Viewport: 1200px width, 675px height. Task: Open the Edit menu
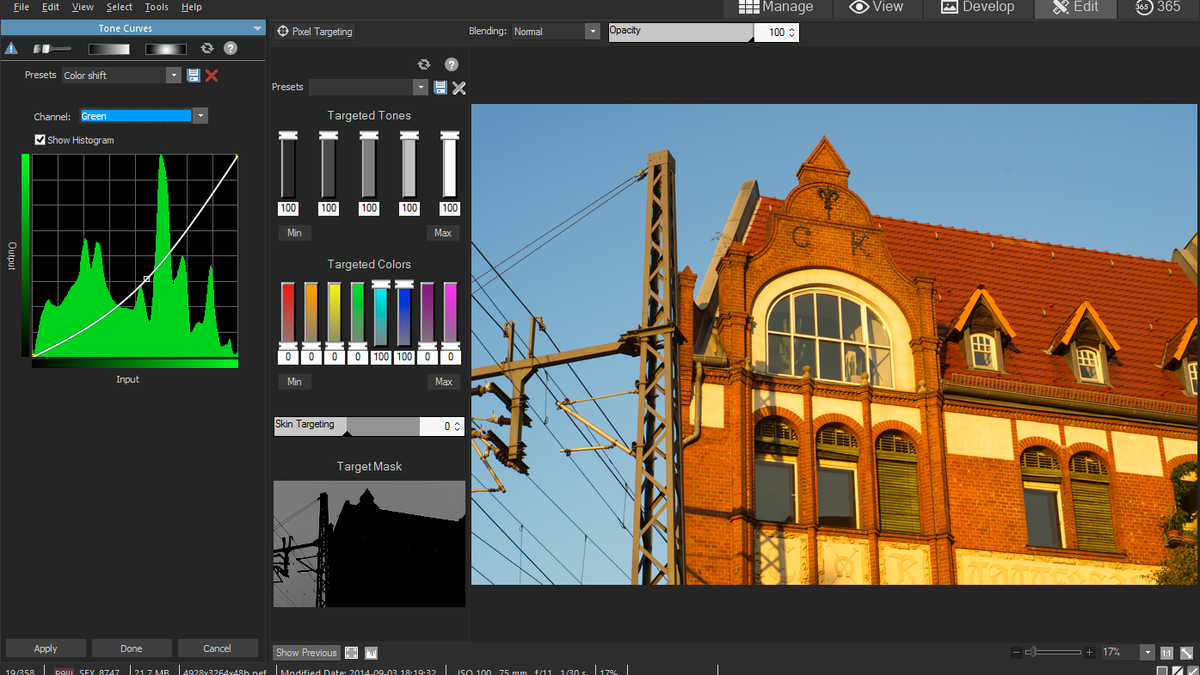point(51,7)
